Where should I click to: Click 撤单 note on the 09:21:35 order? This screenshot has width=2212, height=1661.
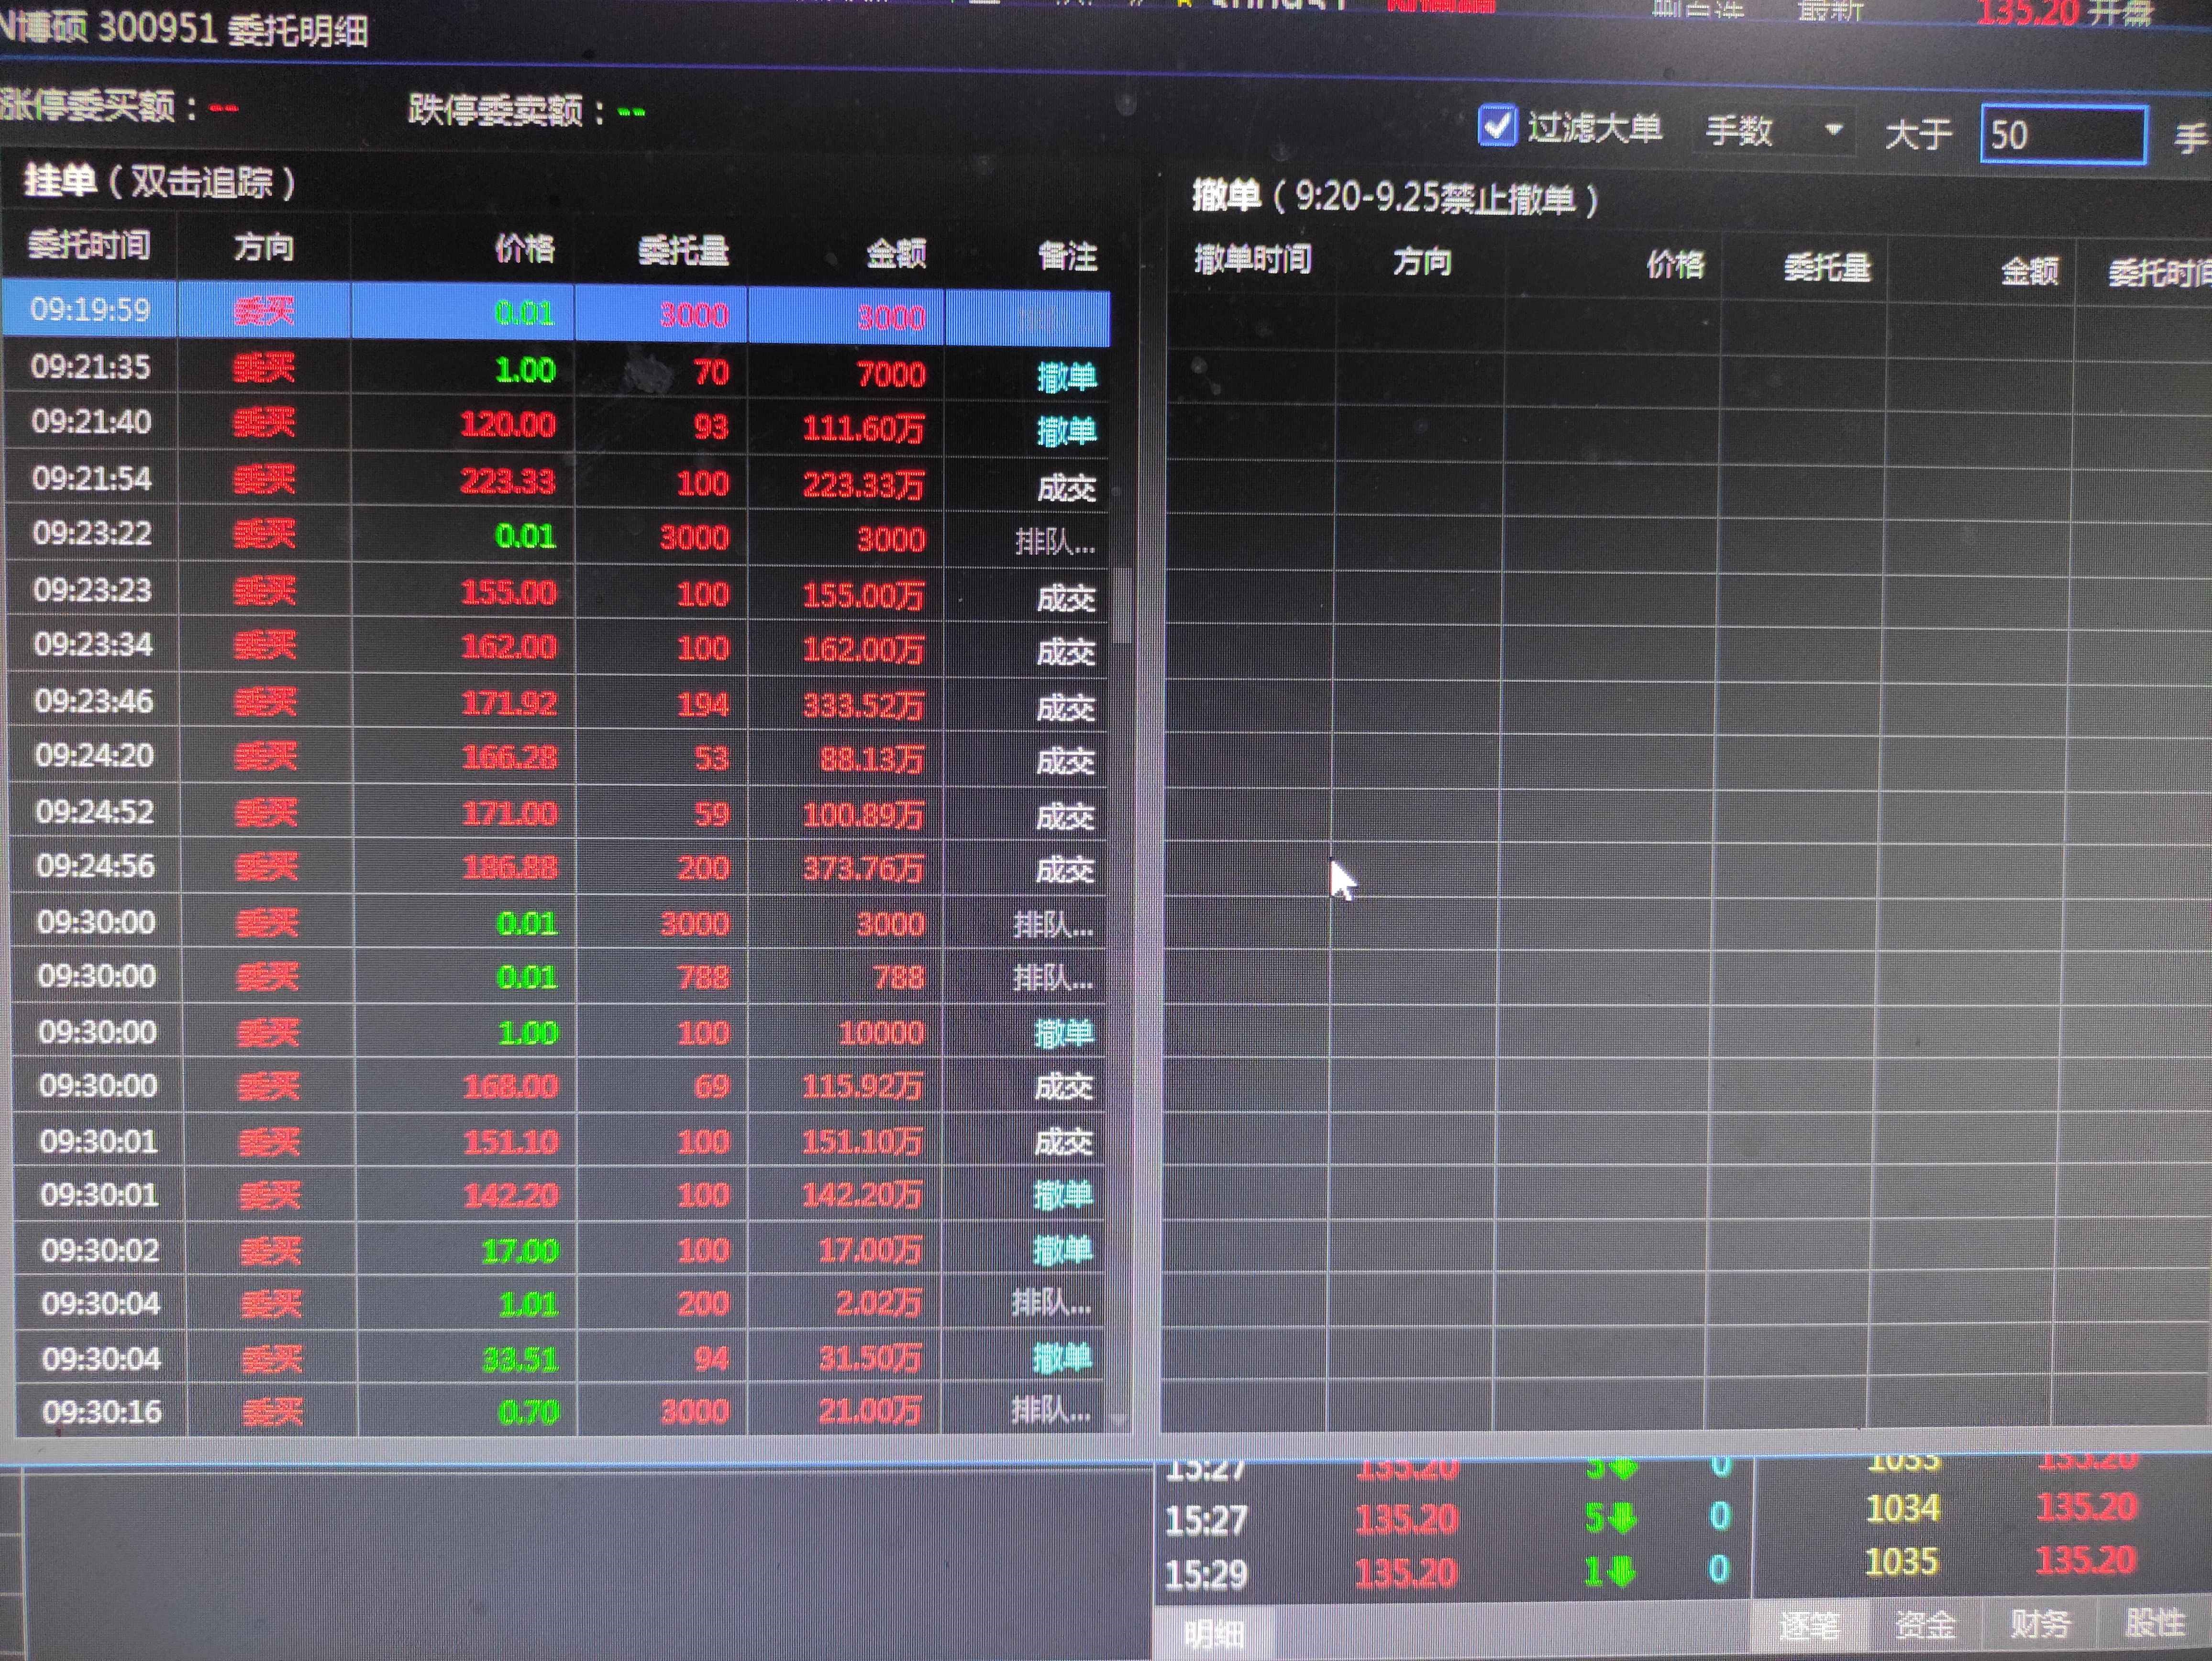click(1066, 377)
